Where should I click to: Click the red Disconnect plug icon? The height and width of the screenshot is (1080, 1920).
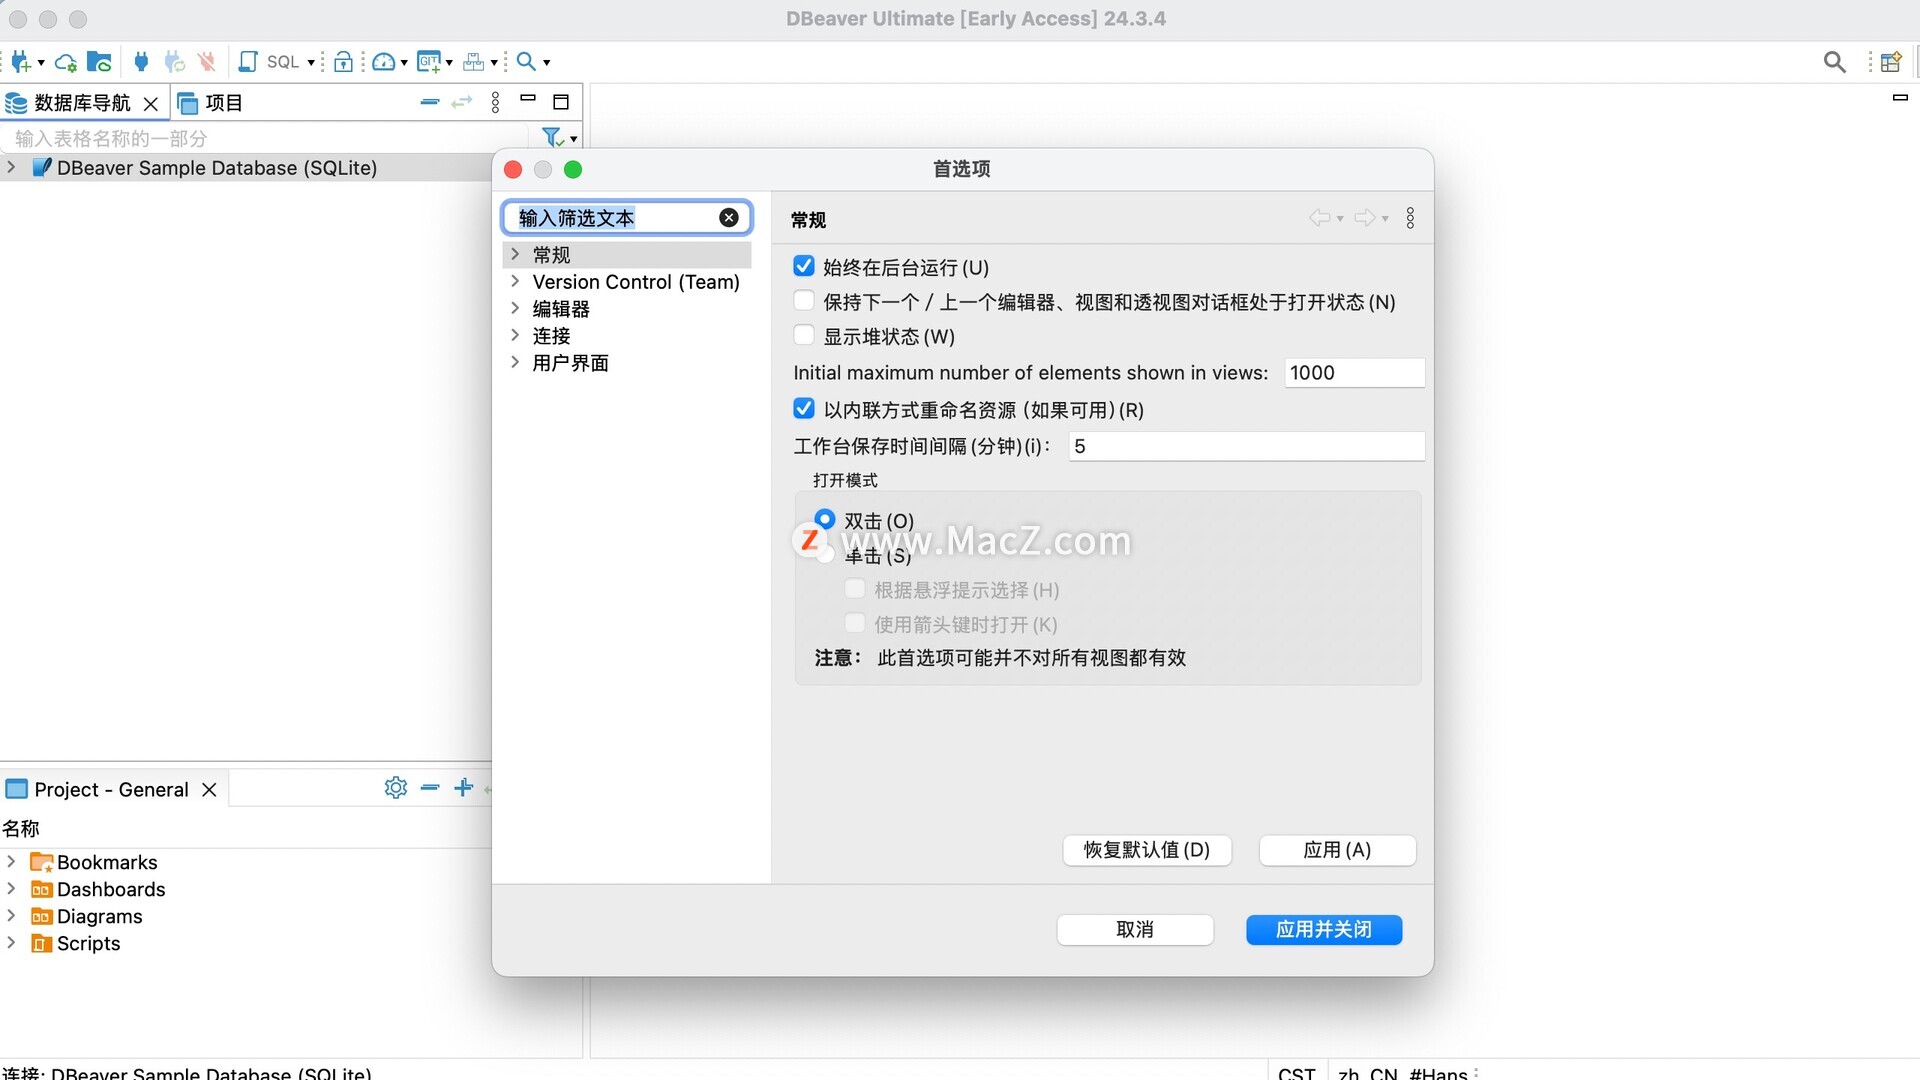click(x=207, y=62)
